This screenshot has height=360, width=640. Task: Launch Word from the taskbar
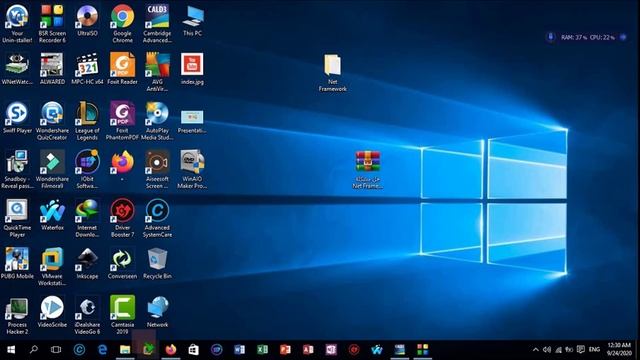[x=240, y=350]
